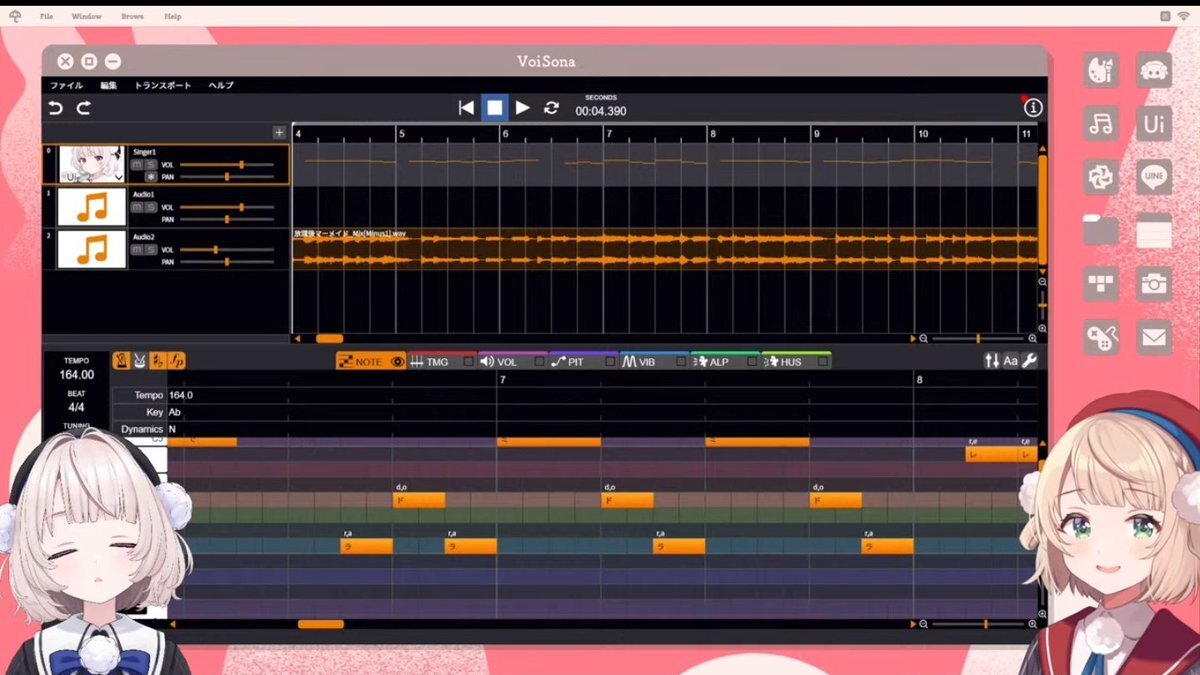Mute the Audio1 track
This screenshot has width=1200, height=675.
click(138, 207)
